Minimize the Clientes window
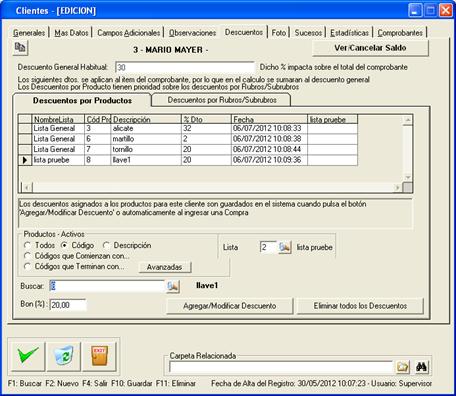 coord(415,11)
